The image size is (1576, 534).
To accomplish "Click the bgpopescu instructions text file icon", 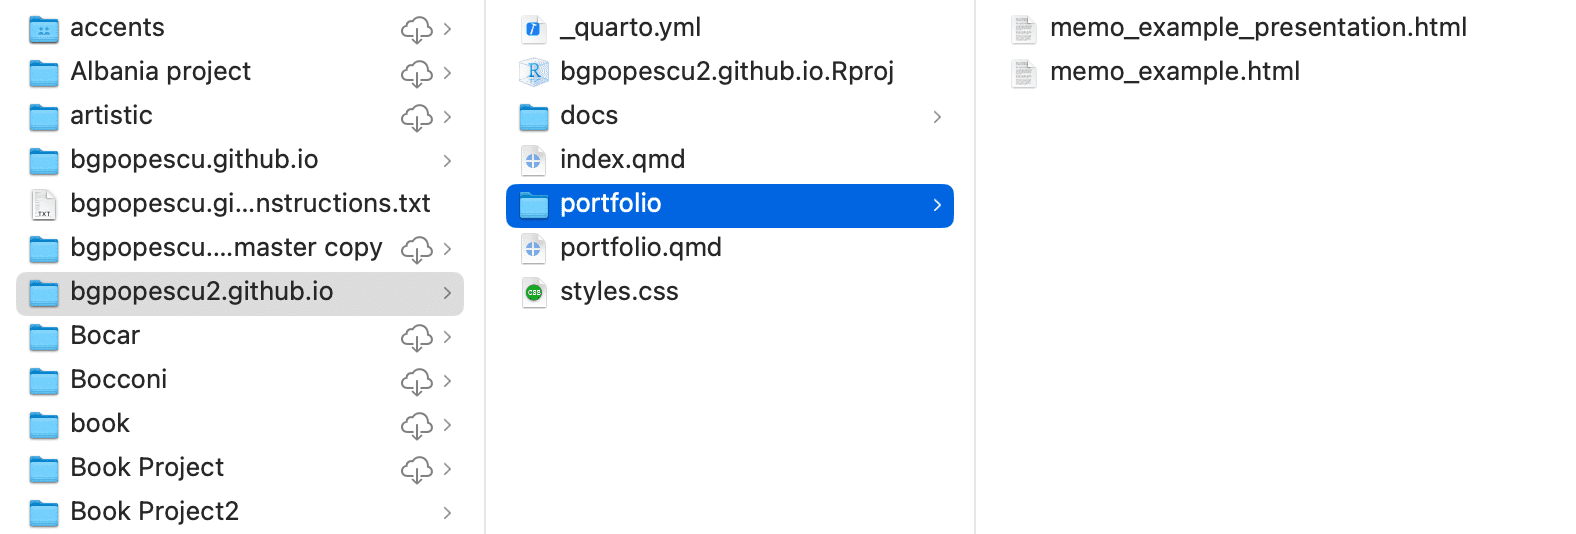I will coord(43,204).
